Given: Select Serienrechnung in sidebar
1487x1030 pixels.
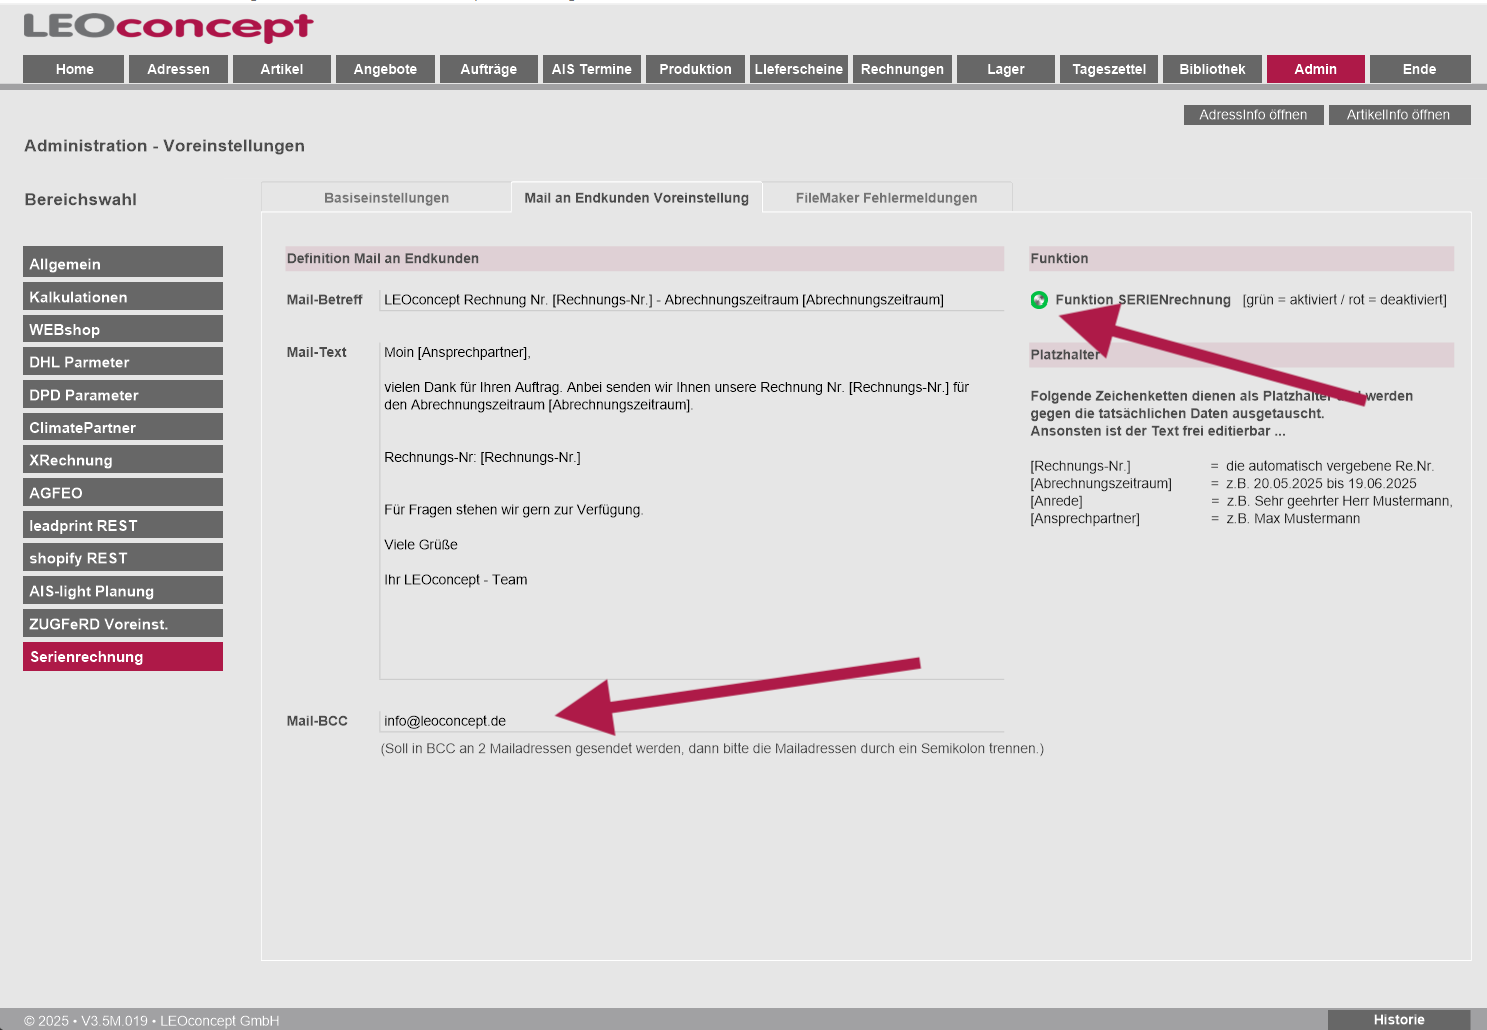Looking at the screenshot, I should click(x=123, y=656).
